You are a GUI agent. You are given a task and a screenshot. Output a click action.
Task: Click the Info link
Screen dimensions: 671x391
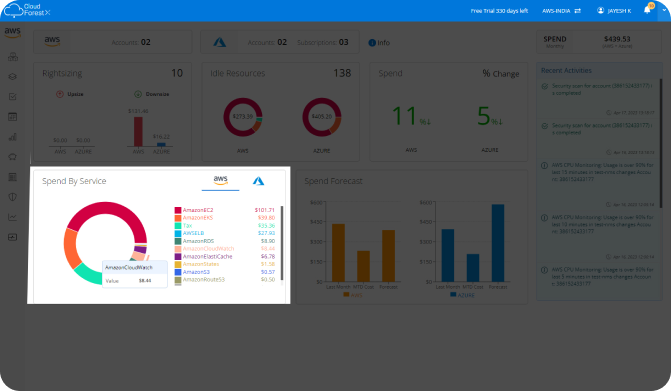pos(383,43)
